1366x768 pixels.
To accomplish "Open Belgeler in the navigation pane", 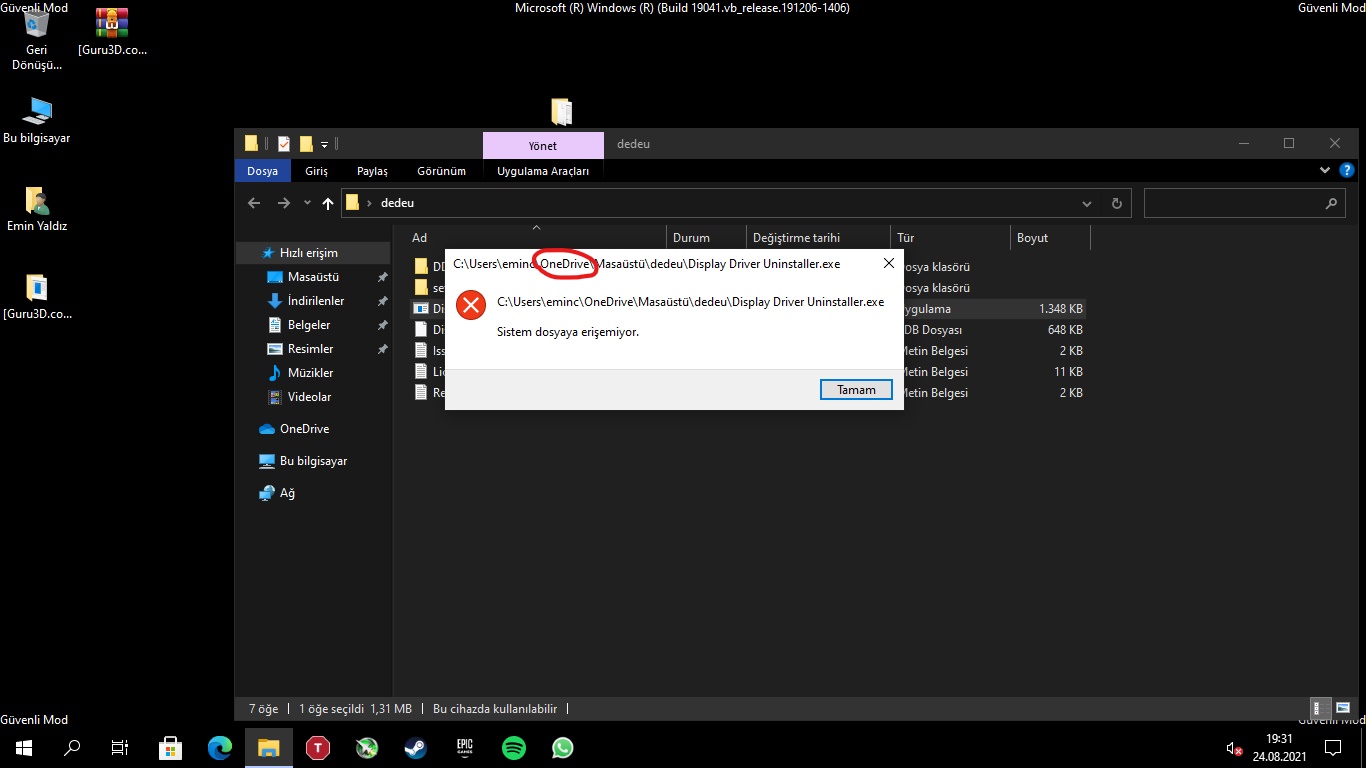I will tap(309, 325).
